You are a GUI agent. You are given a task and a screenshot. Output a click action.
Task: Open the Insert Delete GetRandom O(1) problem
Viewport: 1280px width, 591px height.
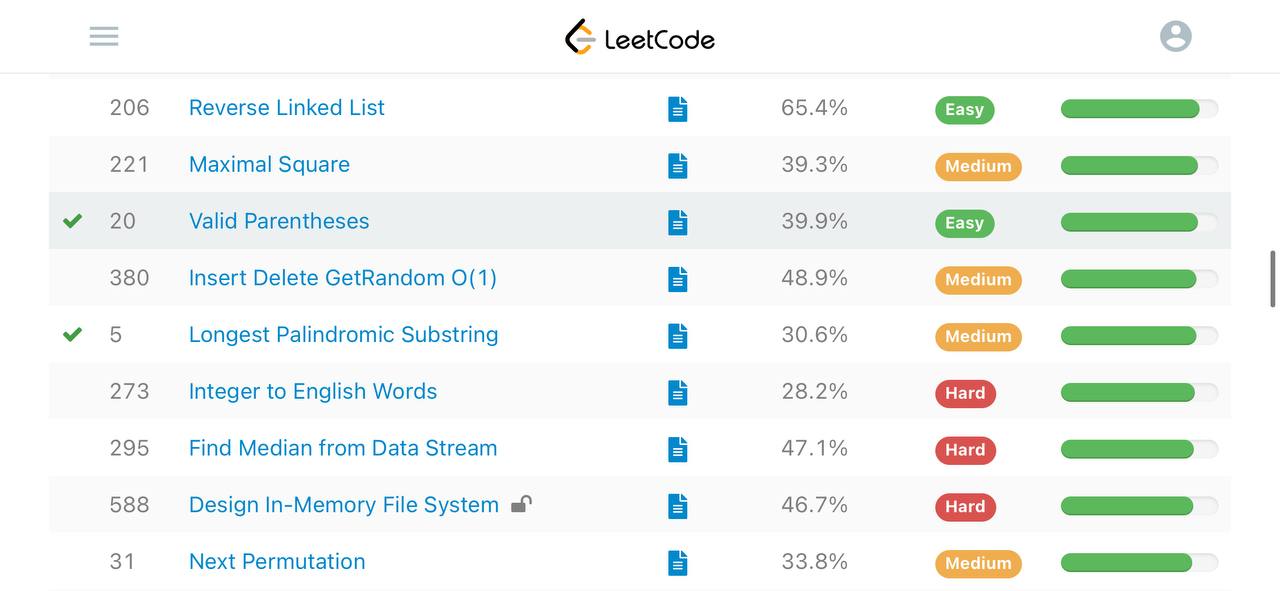click(343, 278)
